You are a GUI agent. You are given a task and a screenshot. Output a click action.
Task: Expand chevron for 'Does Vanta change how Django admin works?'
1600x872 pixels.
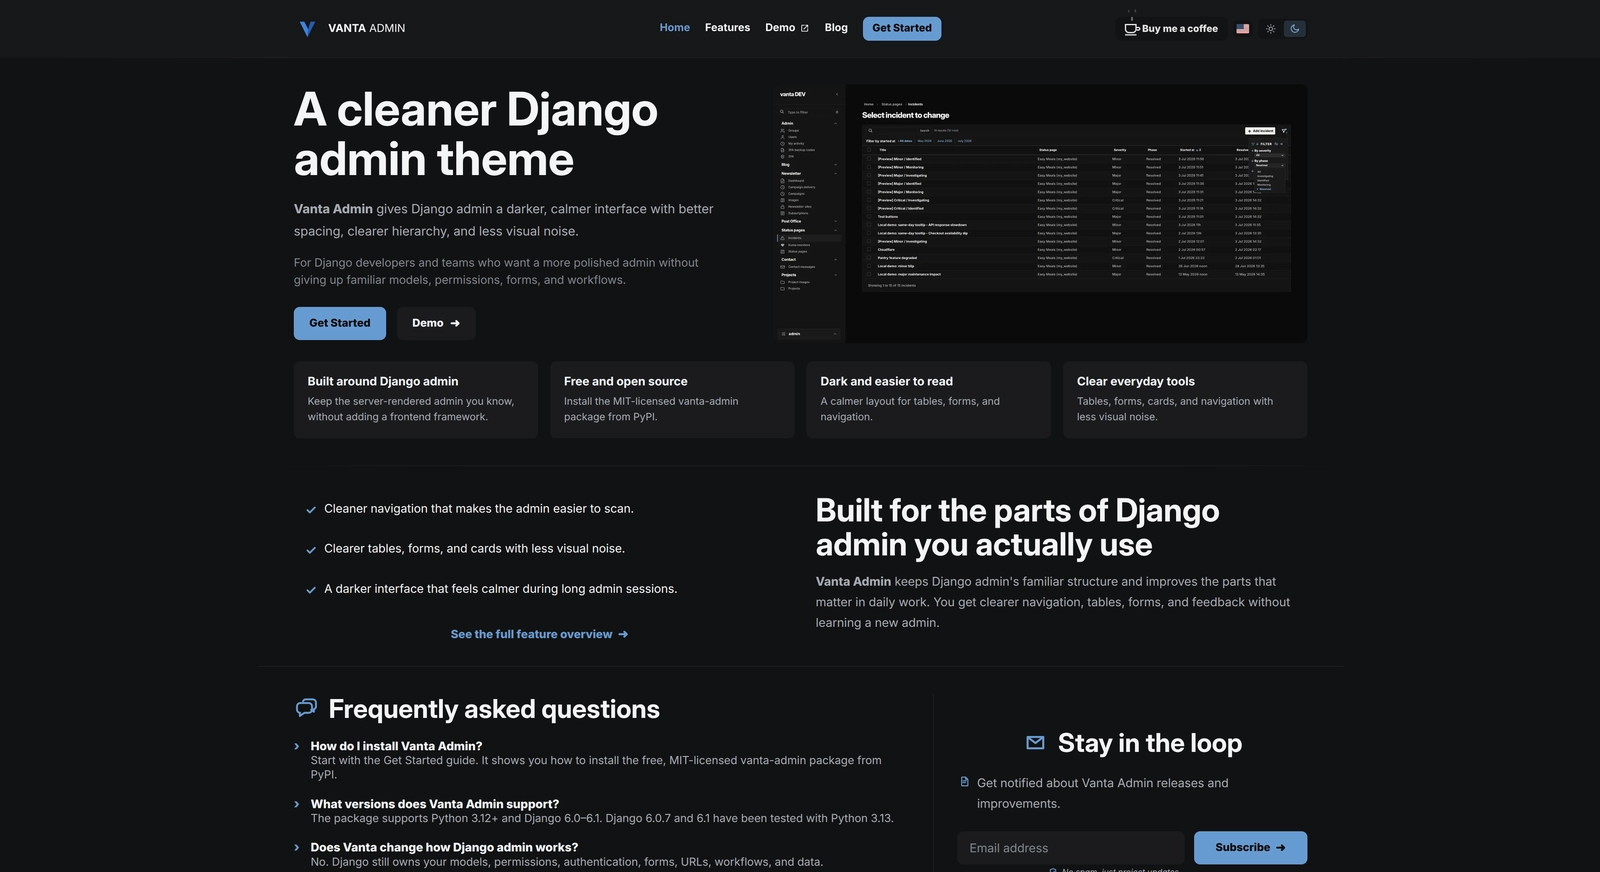[x=297, y=847]
